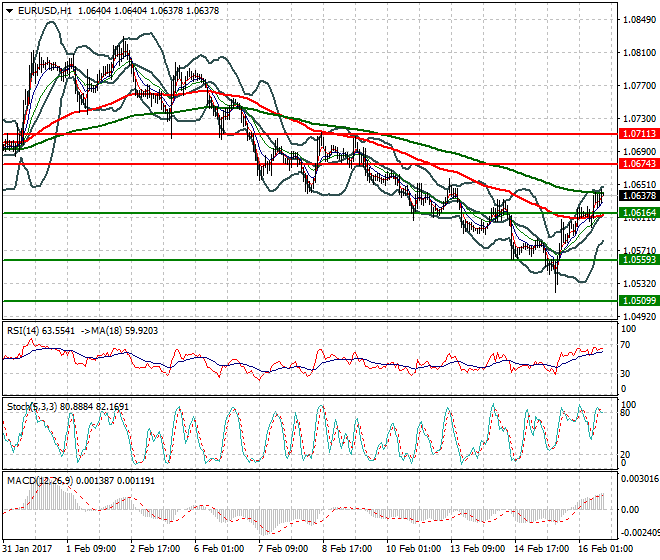The image size is (660, 560).
Task: Click the MACD(12,26,9) indicator label
Action: [40, 481]
